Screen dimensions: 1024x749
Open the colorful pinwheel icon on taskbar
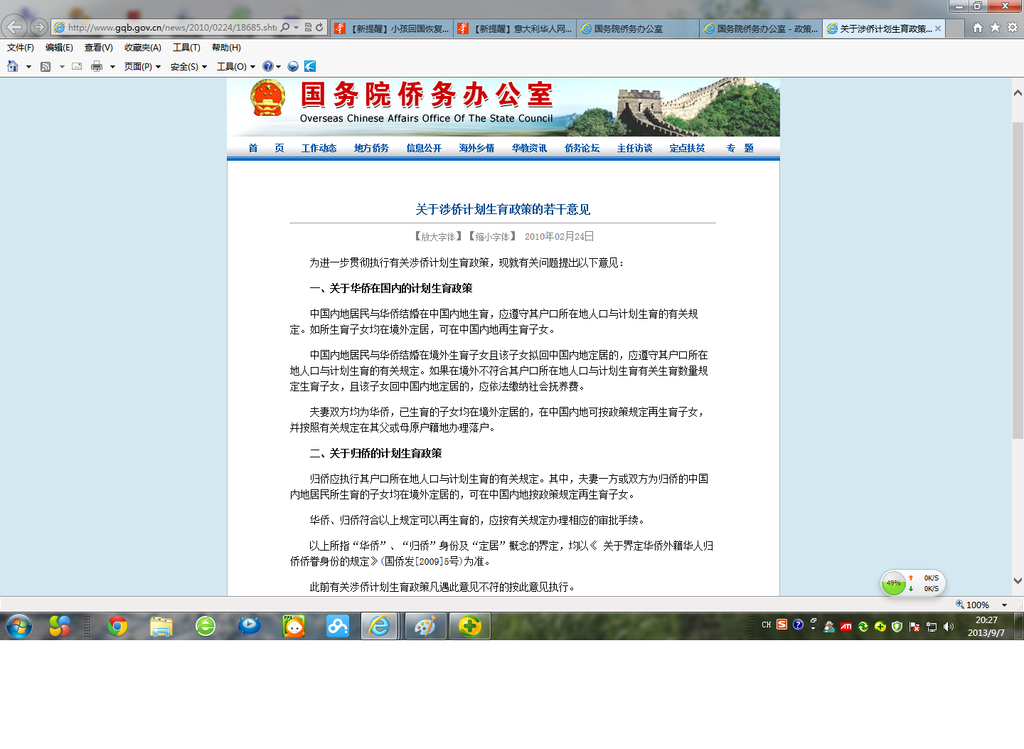click(59, 626)
